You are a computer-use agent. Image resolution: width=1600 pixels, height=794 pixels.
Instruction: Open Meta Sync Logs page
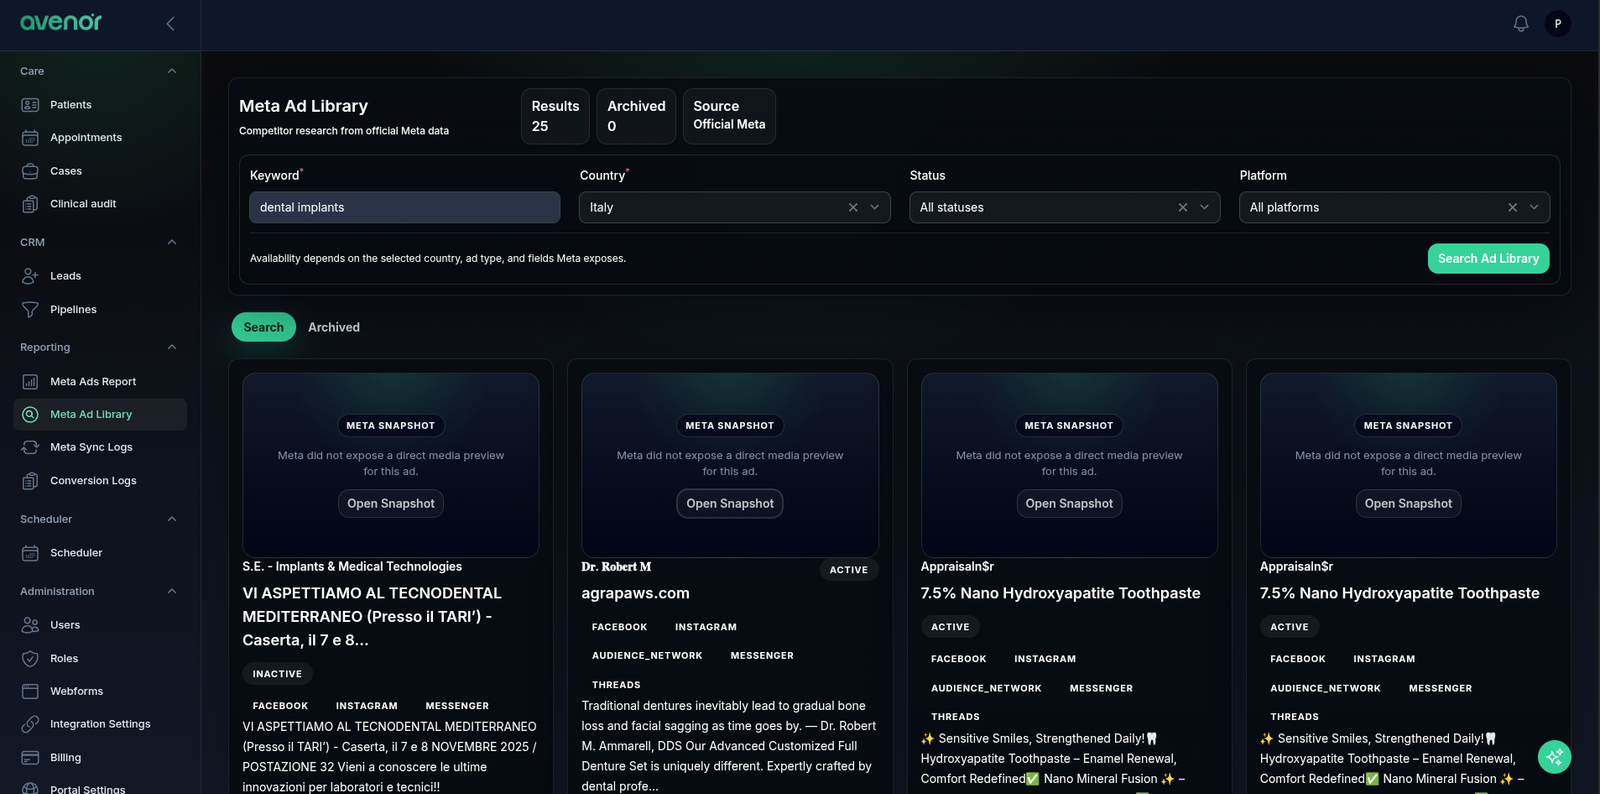pyautogui.click(x=100, y=447)
